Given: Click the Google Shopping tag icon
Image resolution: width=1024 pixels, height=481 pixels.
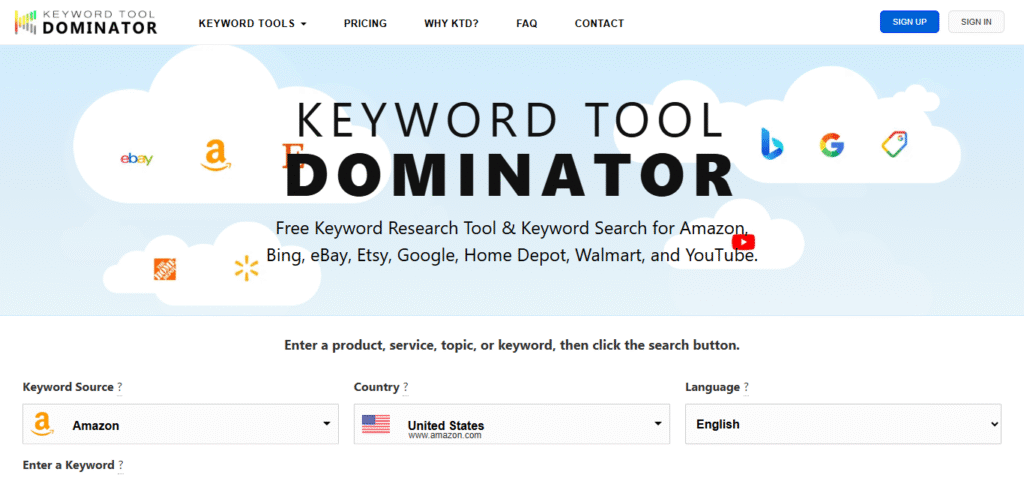Looking at the screenshot, I should (x=894, y=144).
